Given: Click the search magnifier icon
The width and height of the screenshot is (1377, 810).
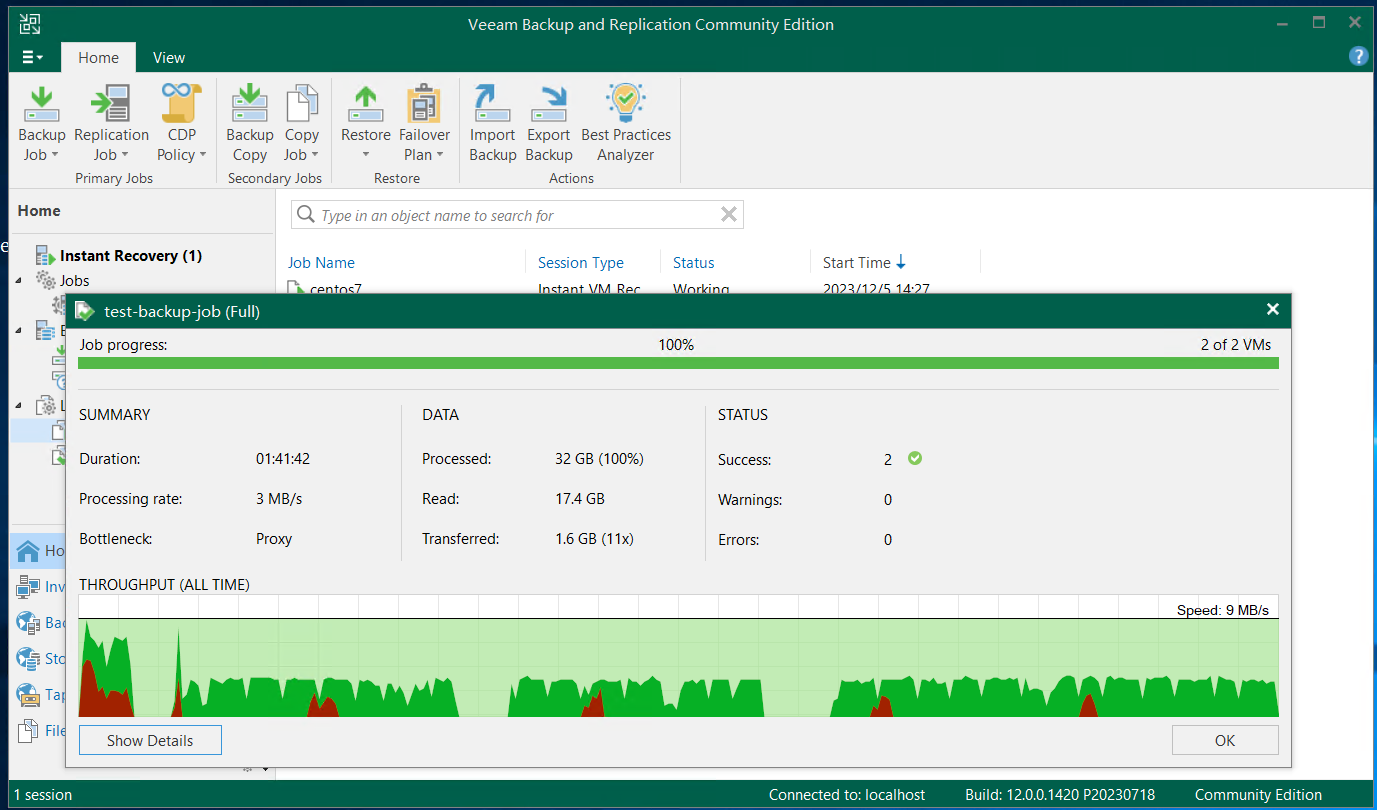Looking at the screenshot, I should tap(306, 215).
